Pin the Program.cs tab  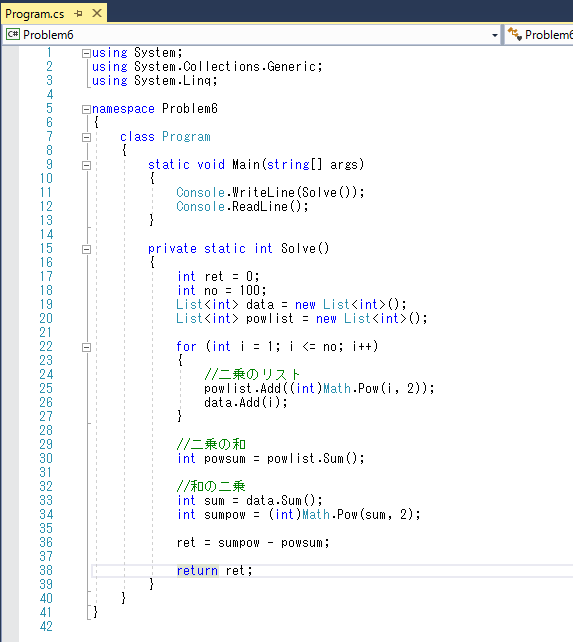[x=78, y=14]
